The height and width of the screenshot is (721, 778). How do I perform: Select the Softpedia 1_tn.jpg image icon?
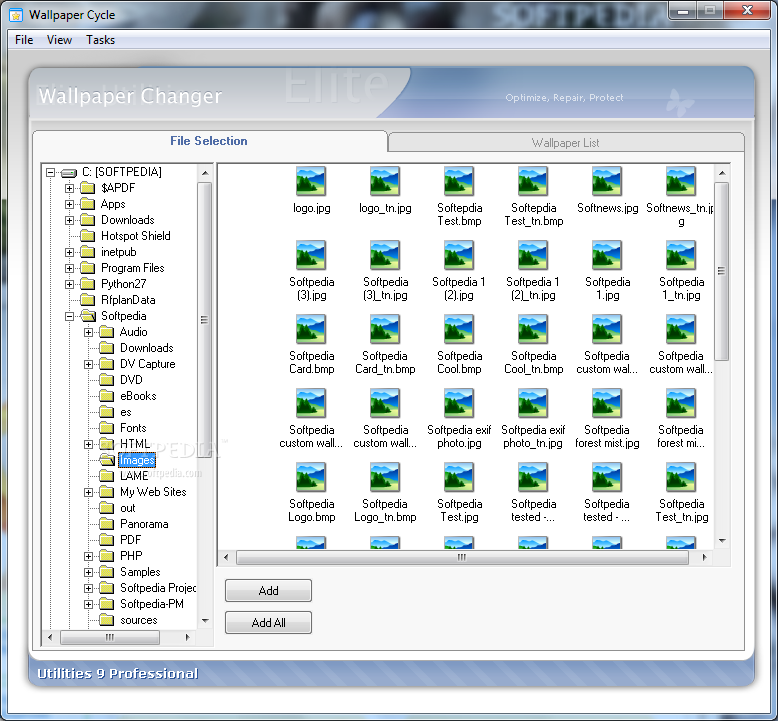tap(681, 255)
